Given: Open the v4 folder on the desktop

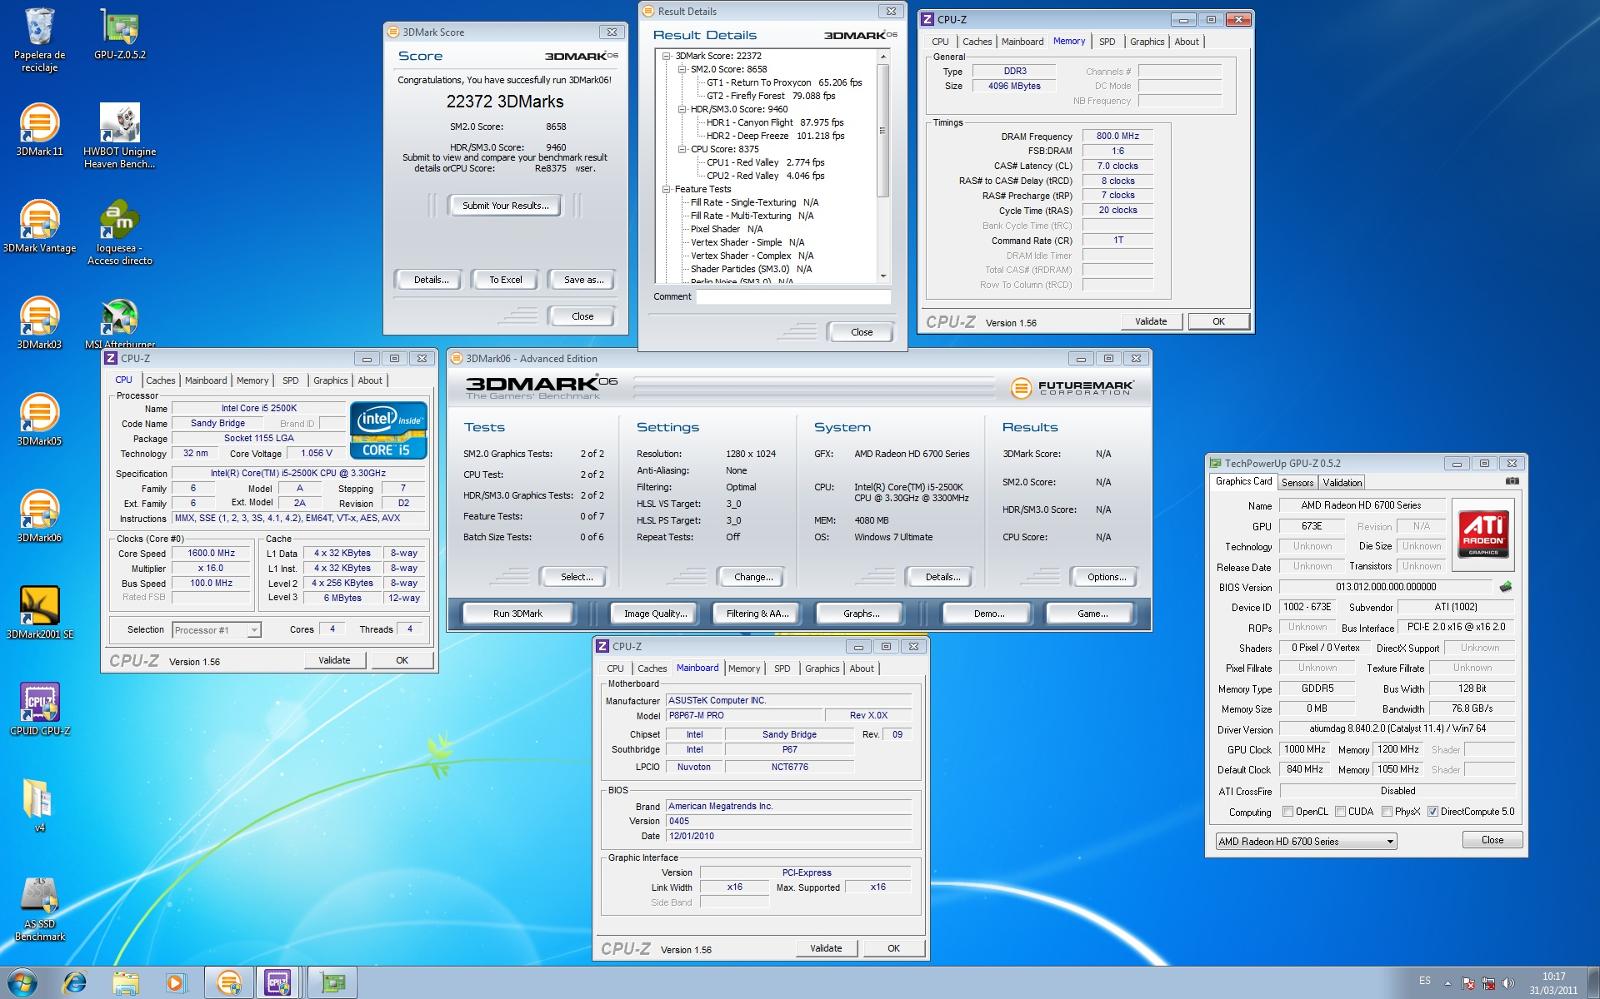Looking at the screenshot, I should pos(39,806).
